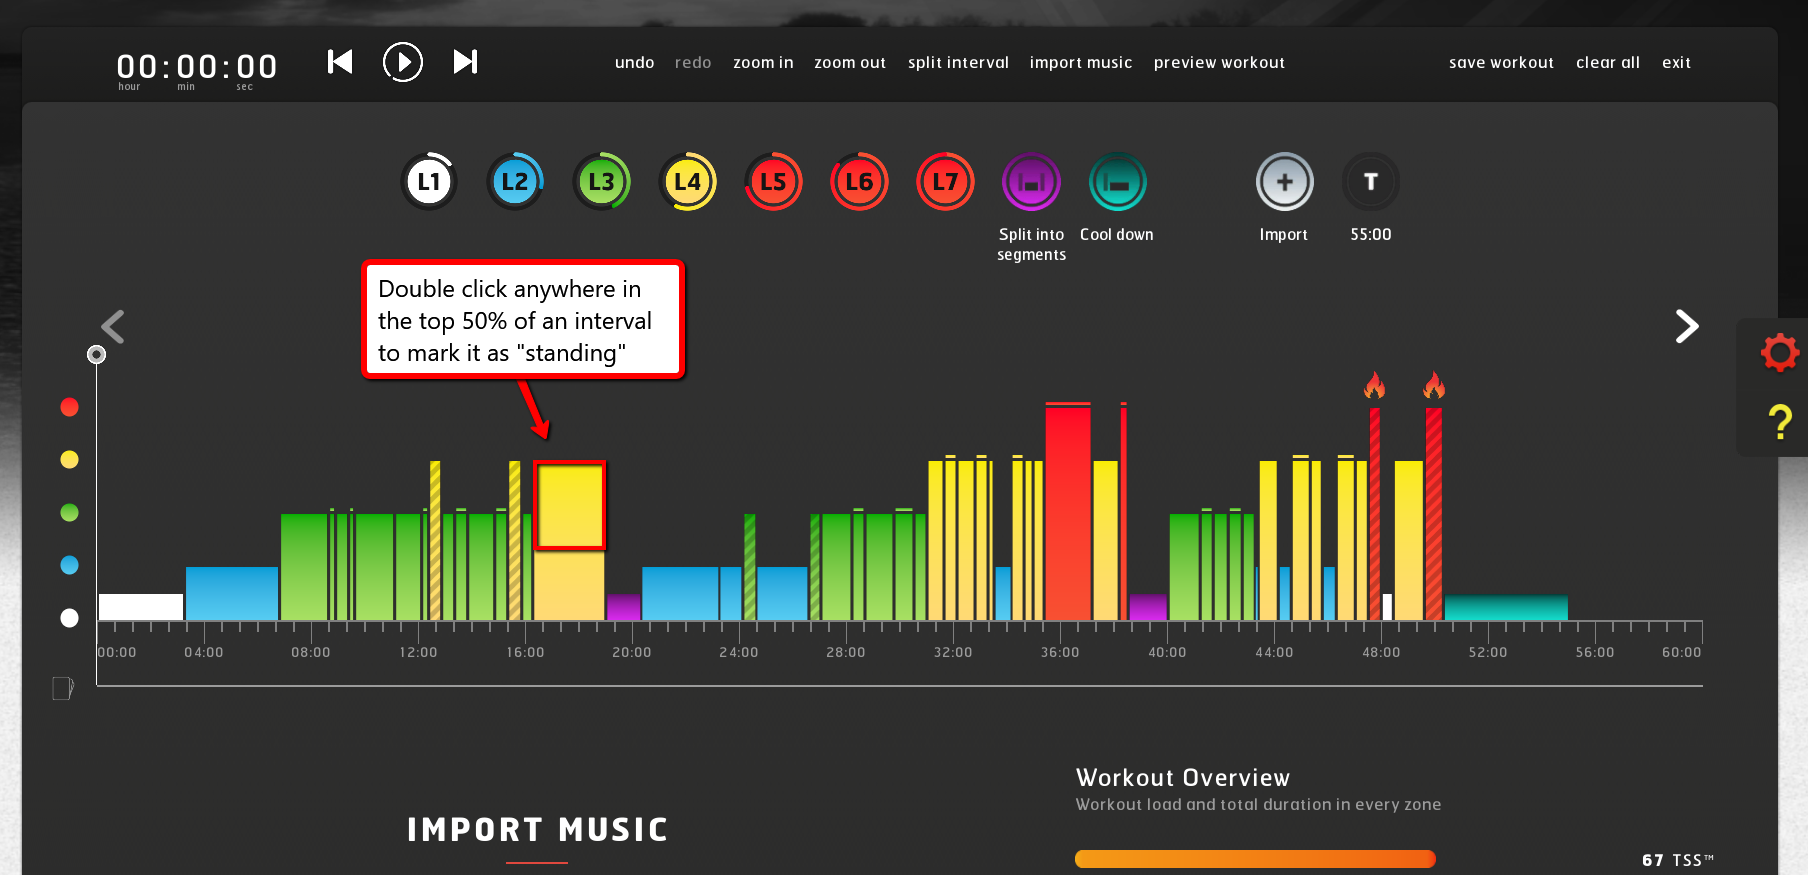This screenshot has height=875, width=1808.
Task: Select the green level dot on axis
Action: [69, 513]
